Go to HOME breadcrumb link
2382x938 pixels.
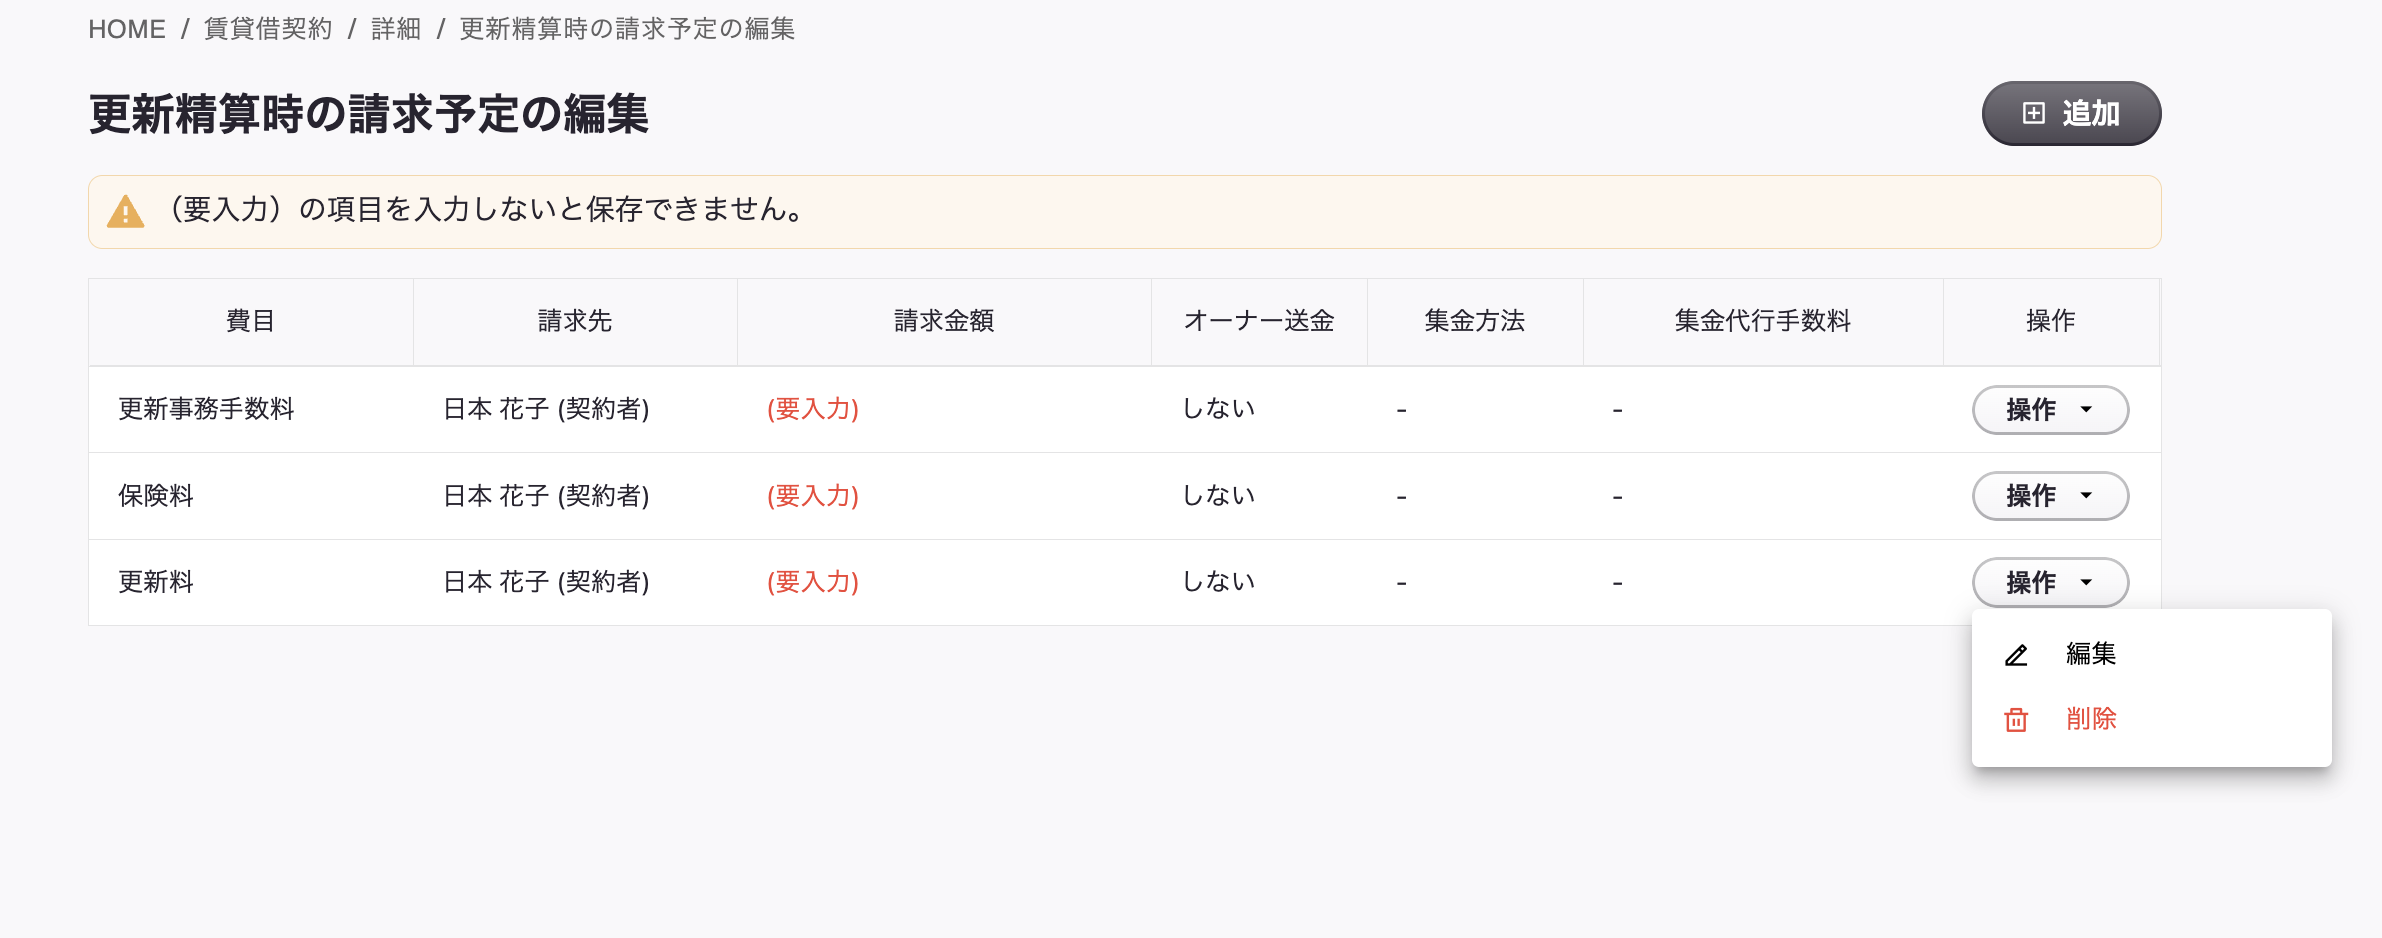click(x=127, y=29)
